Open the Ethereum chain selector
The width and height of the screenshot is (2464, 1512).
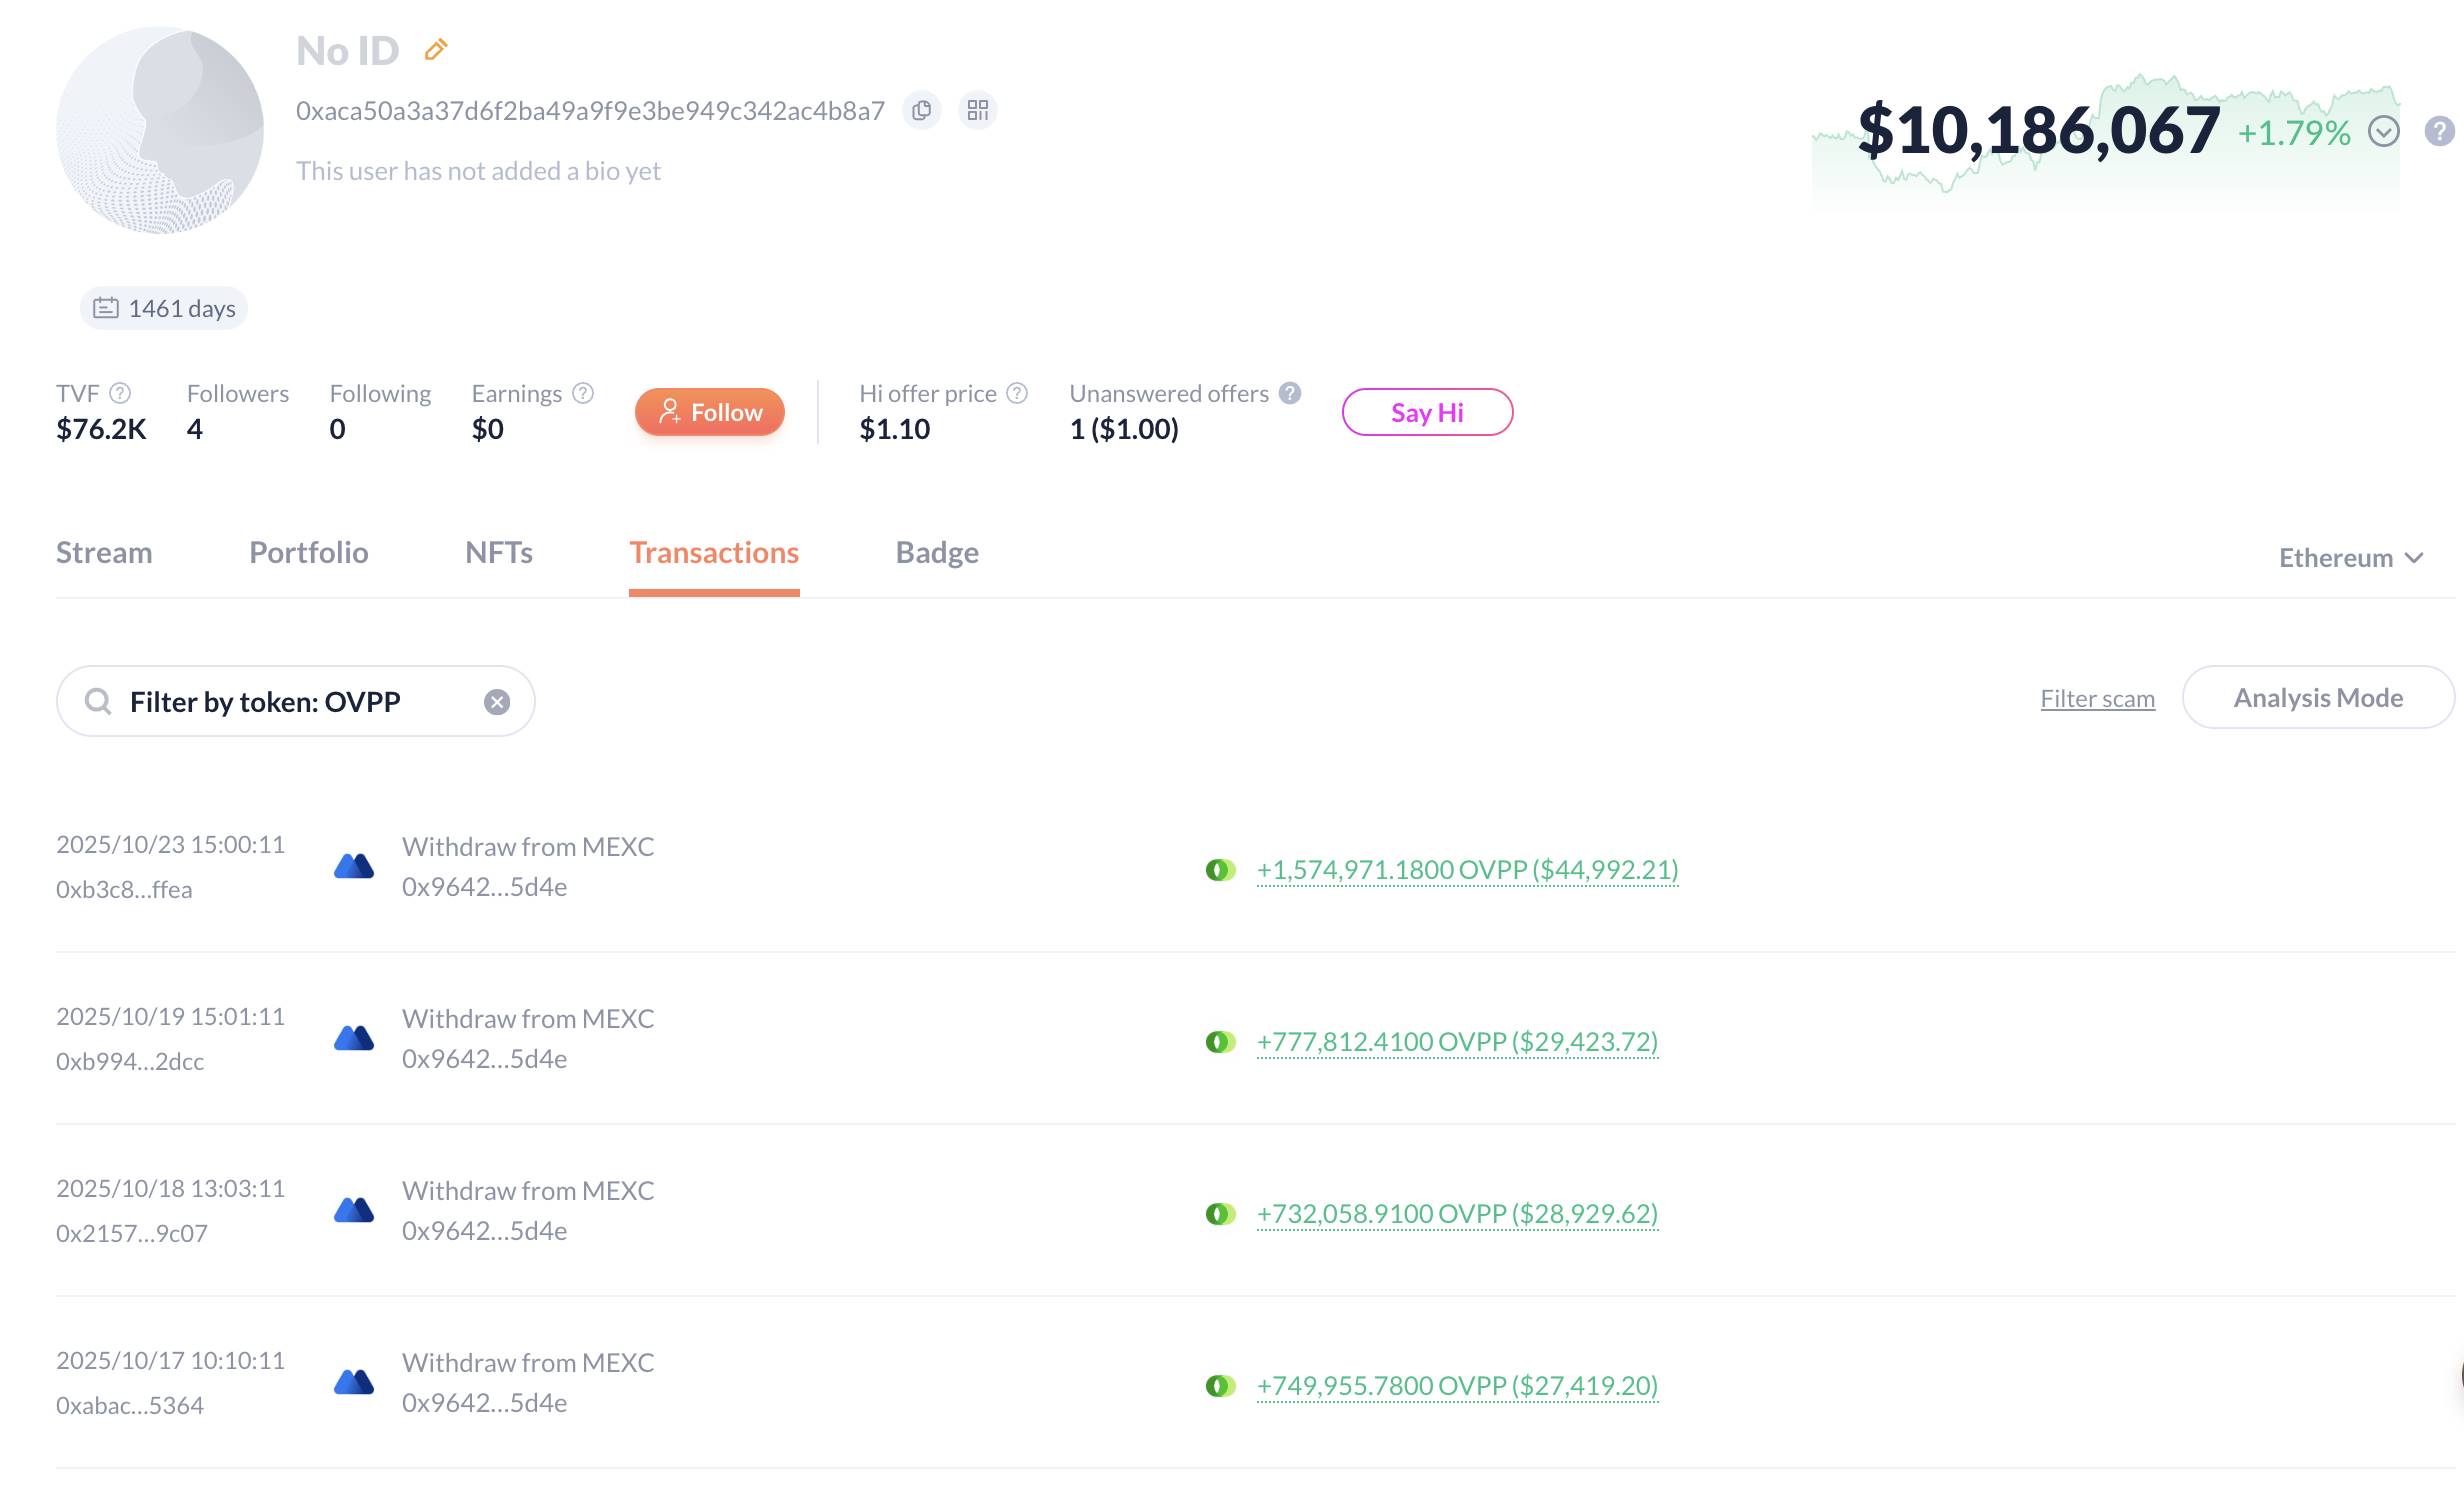pos(2350,558)
